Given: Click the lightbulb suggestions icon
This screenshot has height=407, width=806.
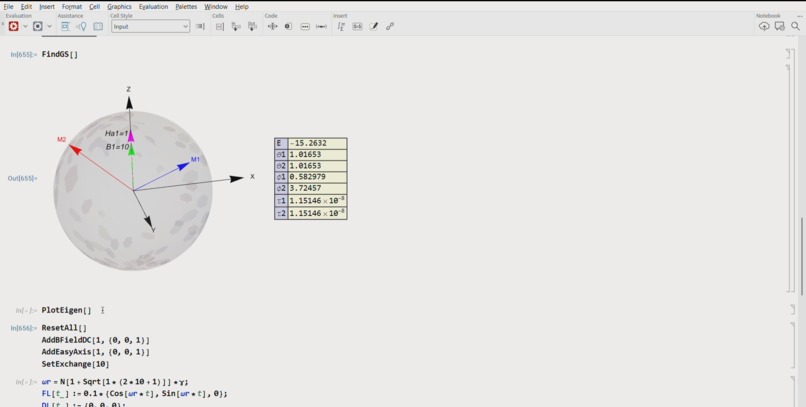Looking at the screenshot, I should click(x=81, y=26).
